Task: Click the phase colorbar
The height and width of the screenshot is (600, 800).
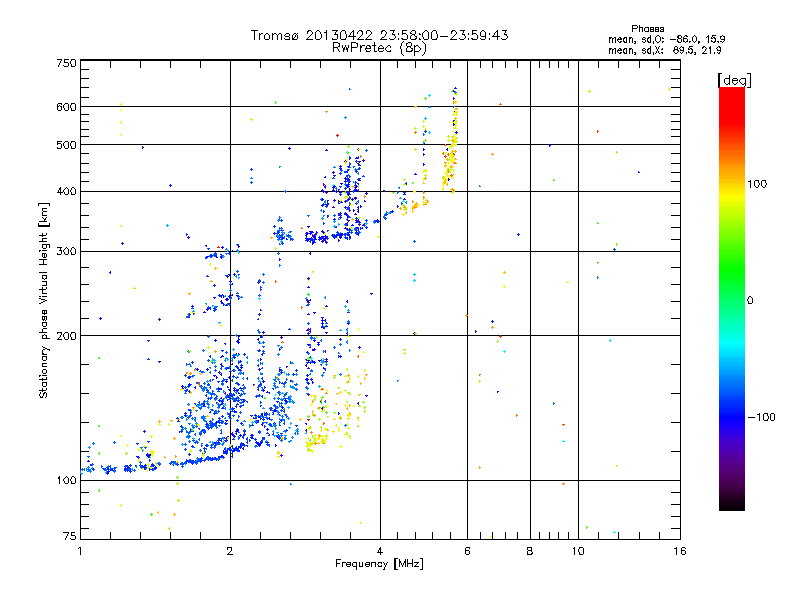Action: point(732,299)
